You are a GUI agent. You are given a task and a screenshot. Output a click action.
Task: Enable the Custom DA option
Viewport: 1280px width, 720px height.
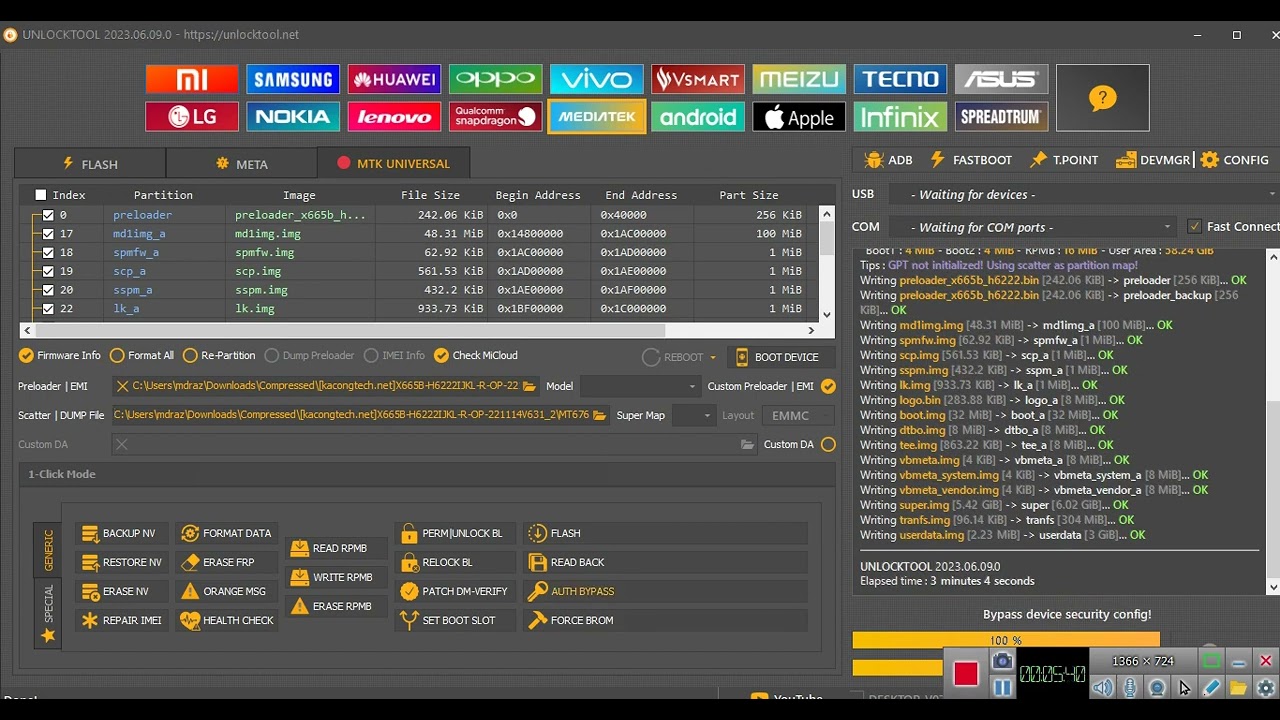tap(828, 444)
